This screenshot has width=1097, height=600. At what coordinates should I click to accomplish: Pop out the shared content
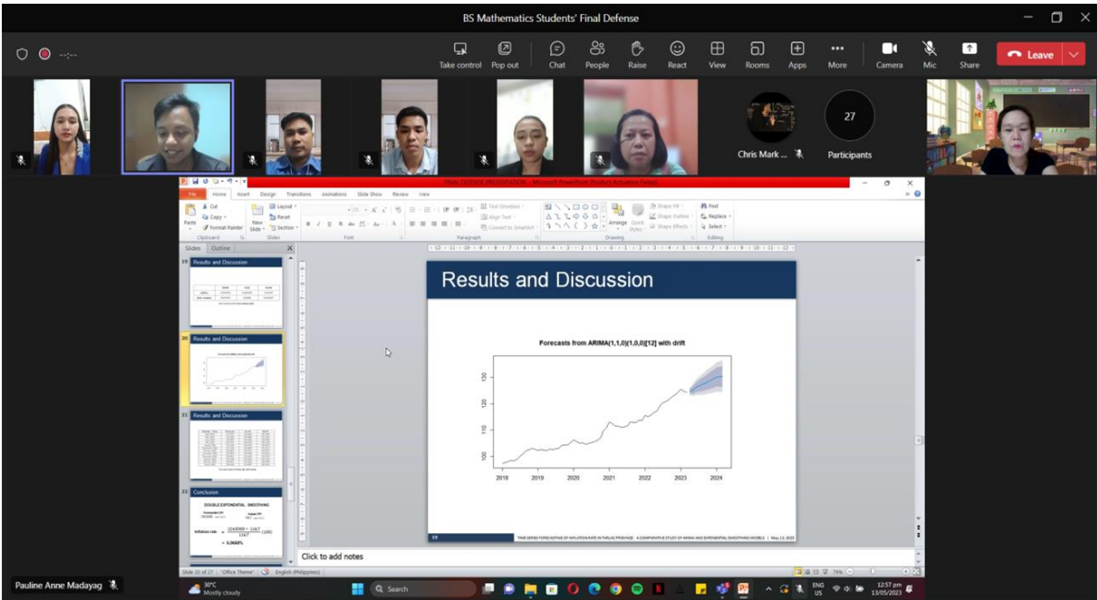[x=505, y=54]
